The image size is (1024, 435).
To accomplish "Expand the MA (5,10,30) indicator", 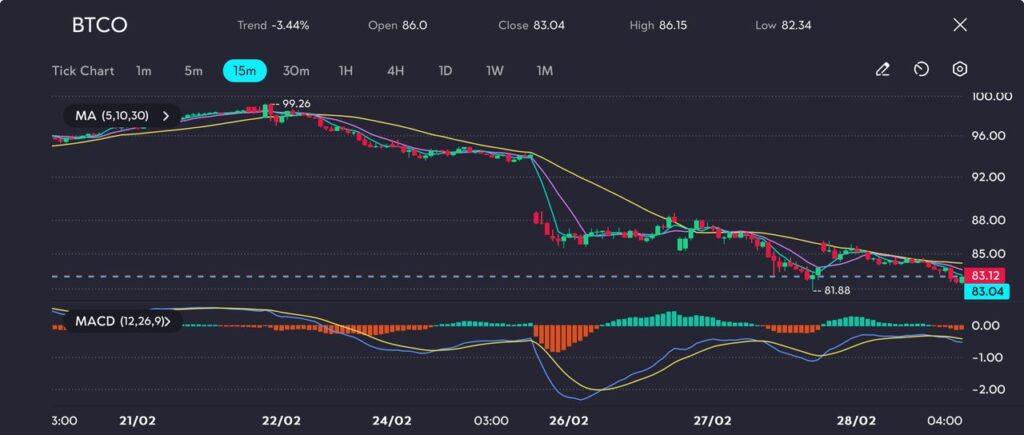I will coord(121,116).
